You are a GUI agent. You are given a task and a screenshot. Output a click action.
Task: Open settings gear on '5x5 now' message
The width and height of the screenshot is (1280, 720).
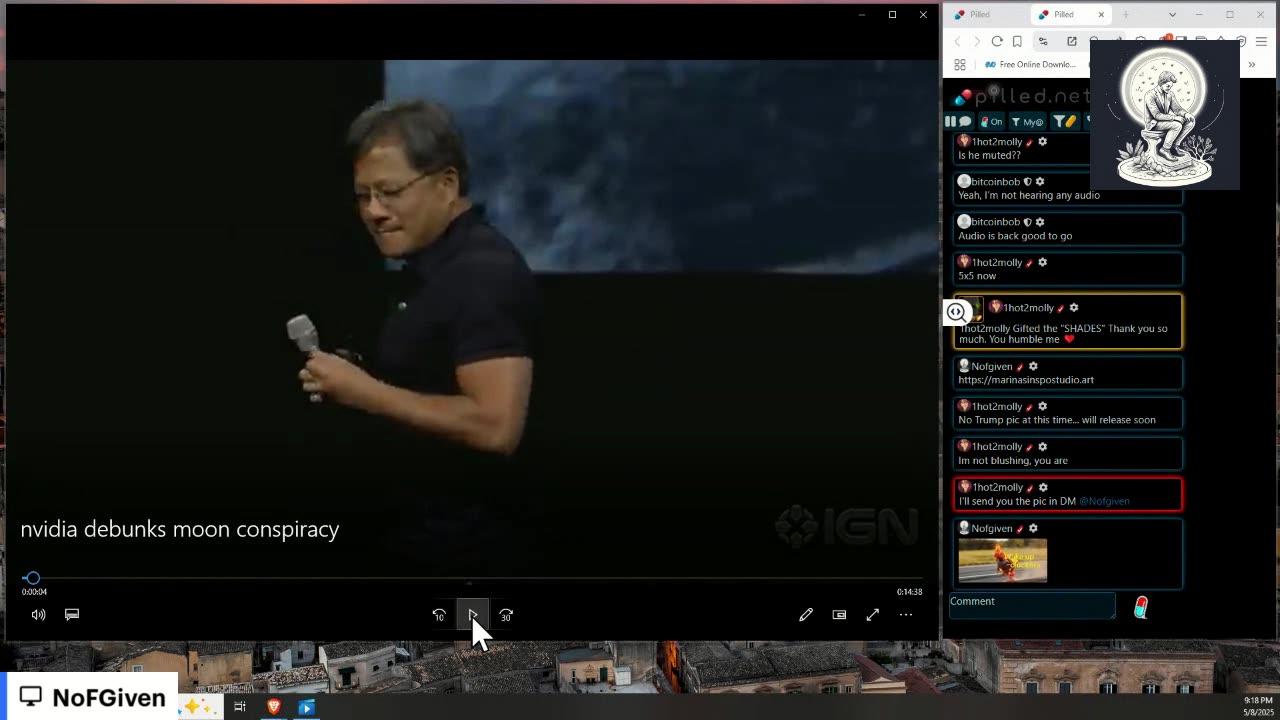point(1042,262)
